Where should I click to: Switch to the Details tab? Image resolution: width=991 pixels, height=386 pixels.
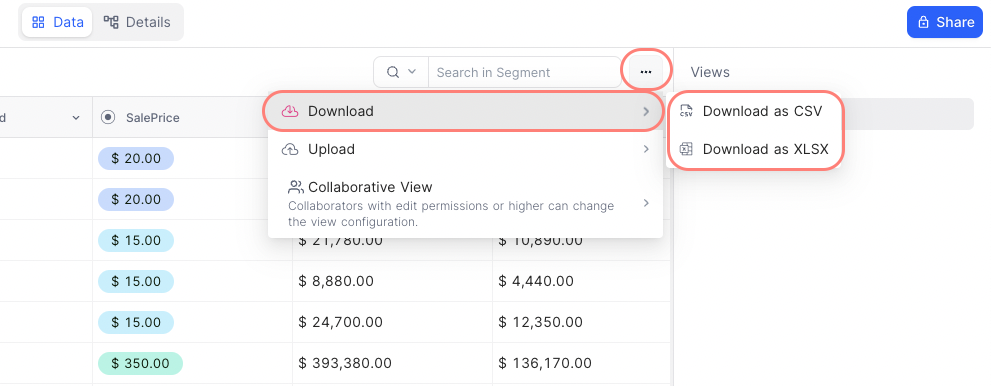point(137,23)
